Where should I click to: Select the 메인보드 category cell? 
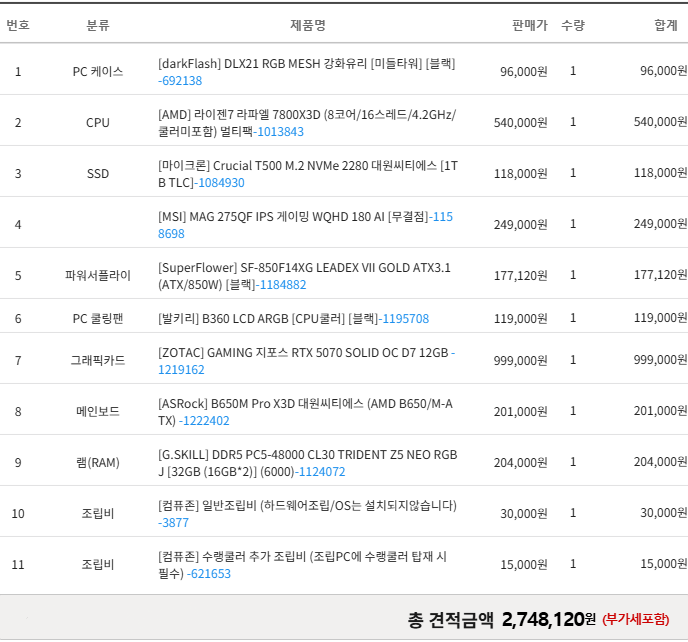pos(98,411)
